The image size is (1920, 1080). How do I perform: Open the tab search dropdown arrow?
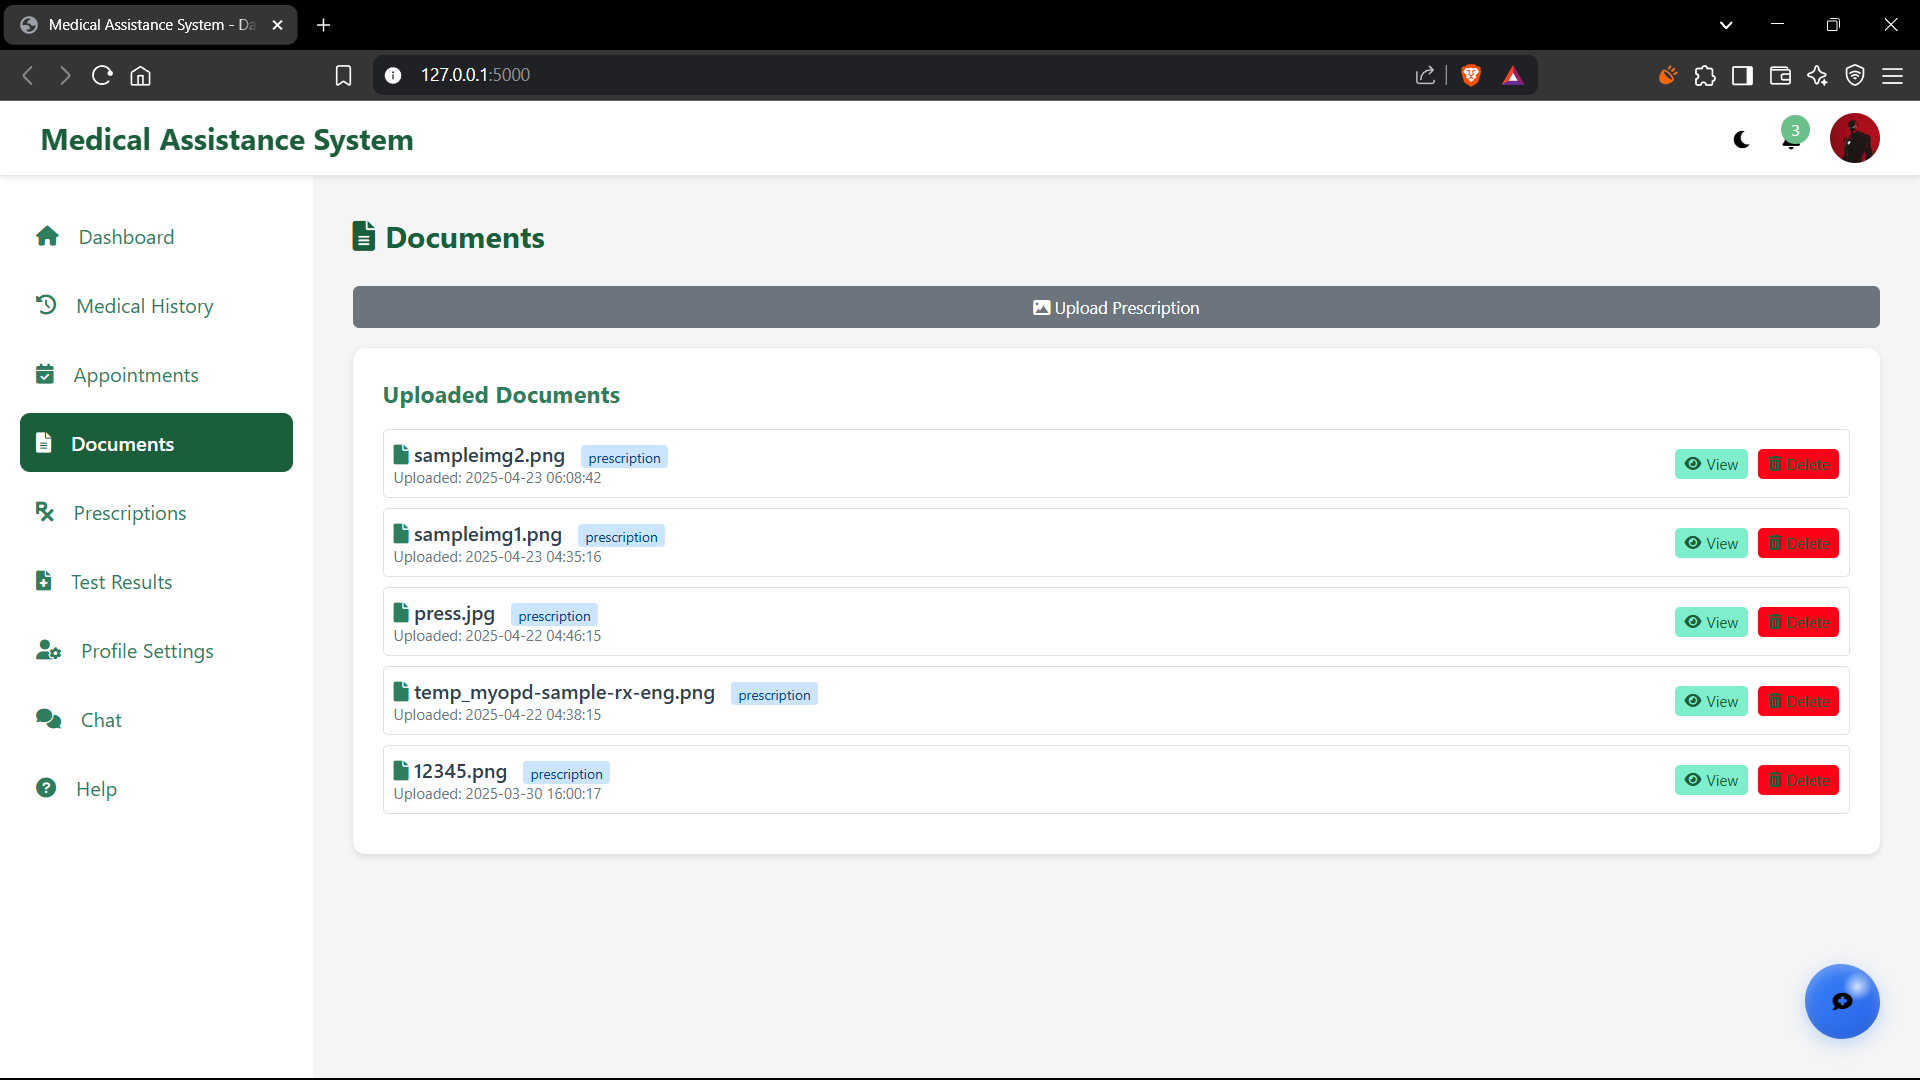pyautogui.click(x=1726, y=25)
